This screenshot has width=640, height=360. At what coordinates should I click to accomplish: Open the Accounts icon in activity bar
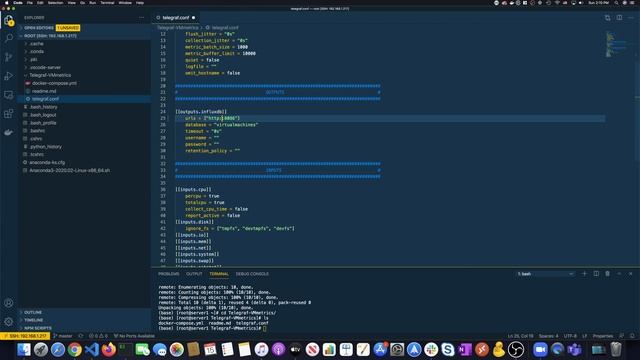pos(9,303)
